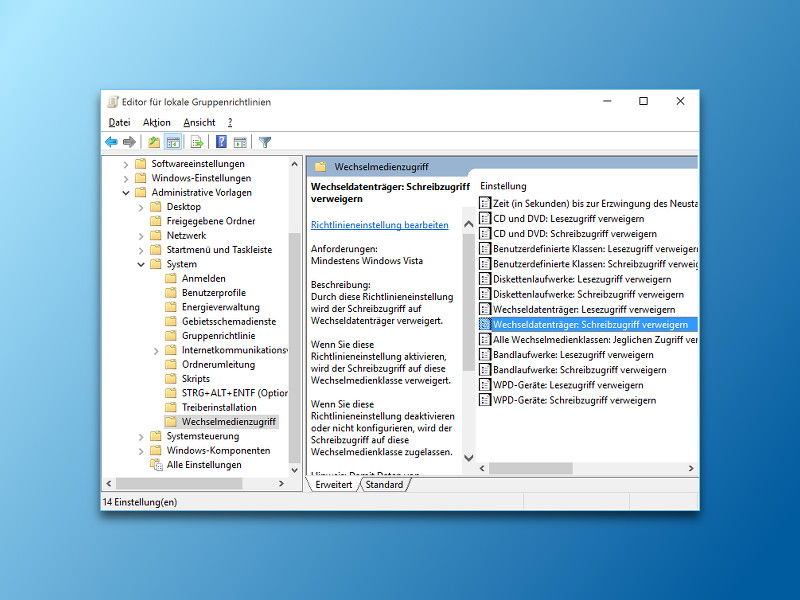Toggle the console tree toolbar icon
The height and width of the screenshot is (600, 800).
click(173, 142)
